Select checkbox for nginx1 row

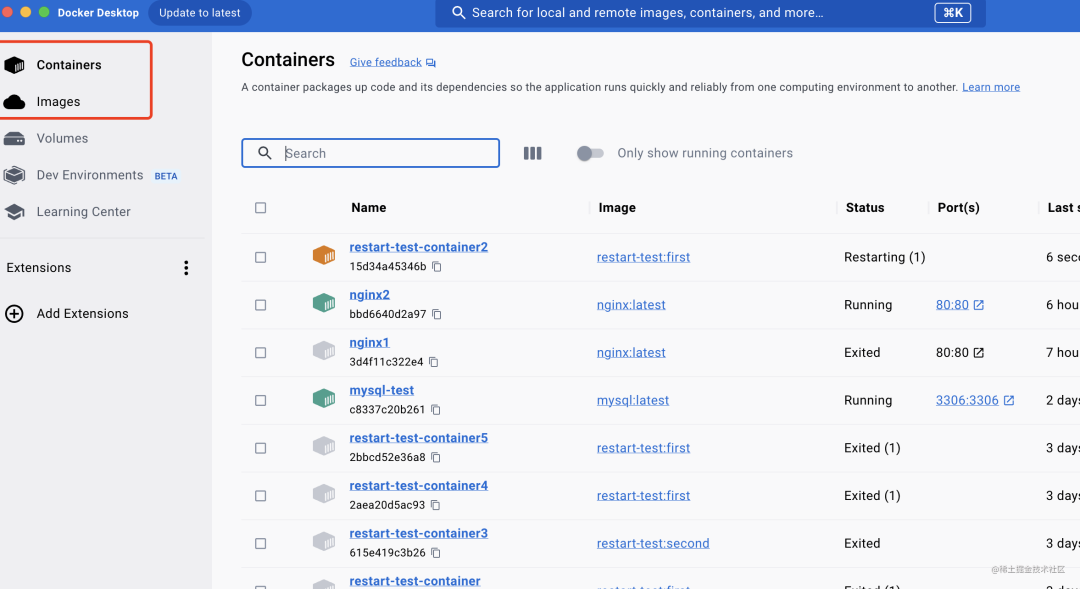coord(260,352)
